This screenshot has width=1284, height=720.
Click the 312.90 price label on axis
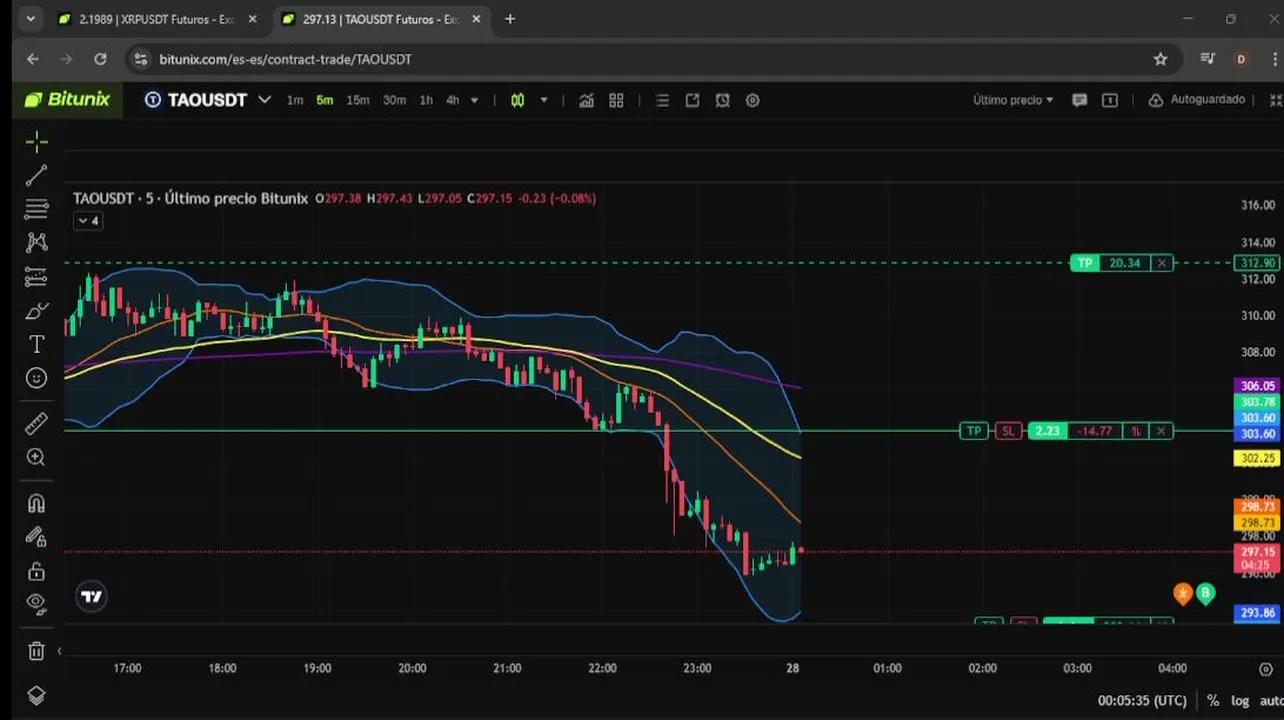coord(1258,263)
